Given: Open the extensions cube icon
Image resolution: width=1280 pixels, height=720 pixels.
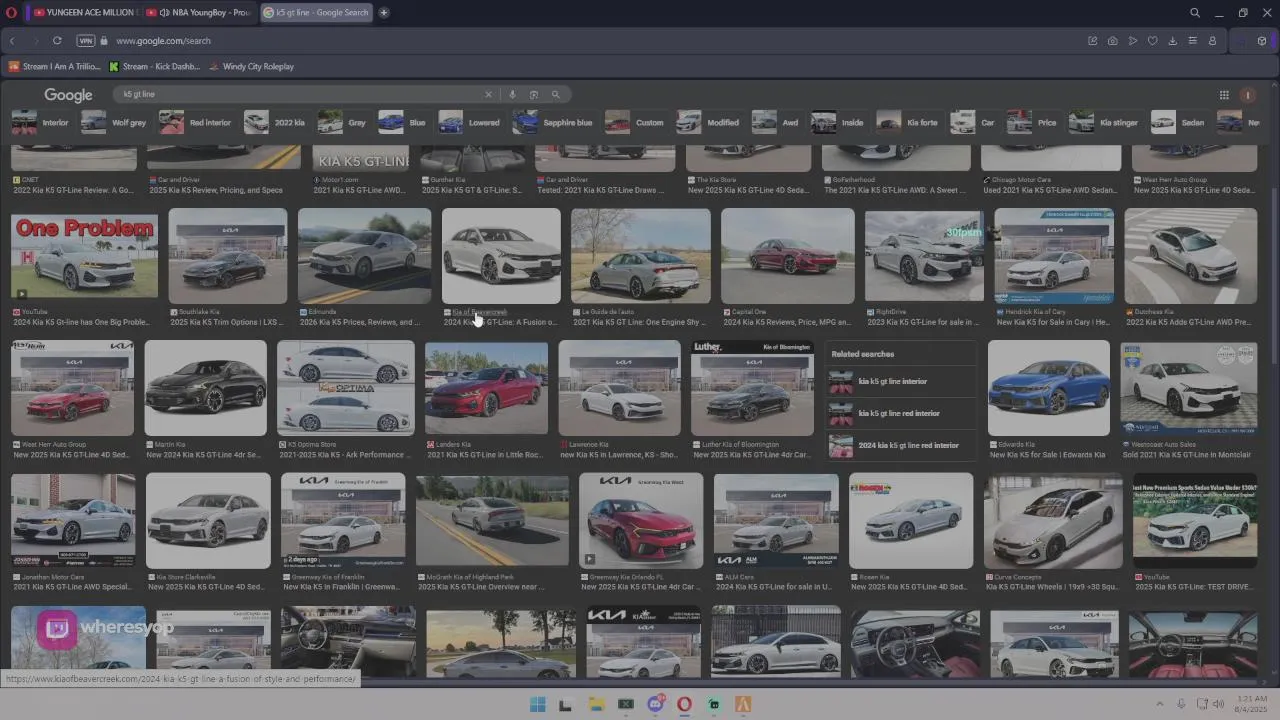Looking at the screenshot, I should tap(1262, 41).
